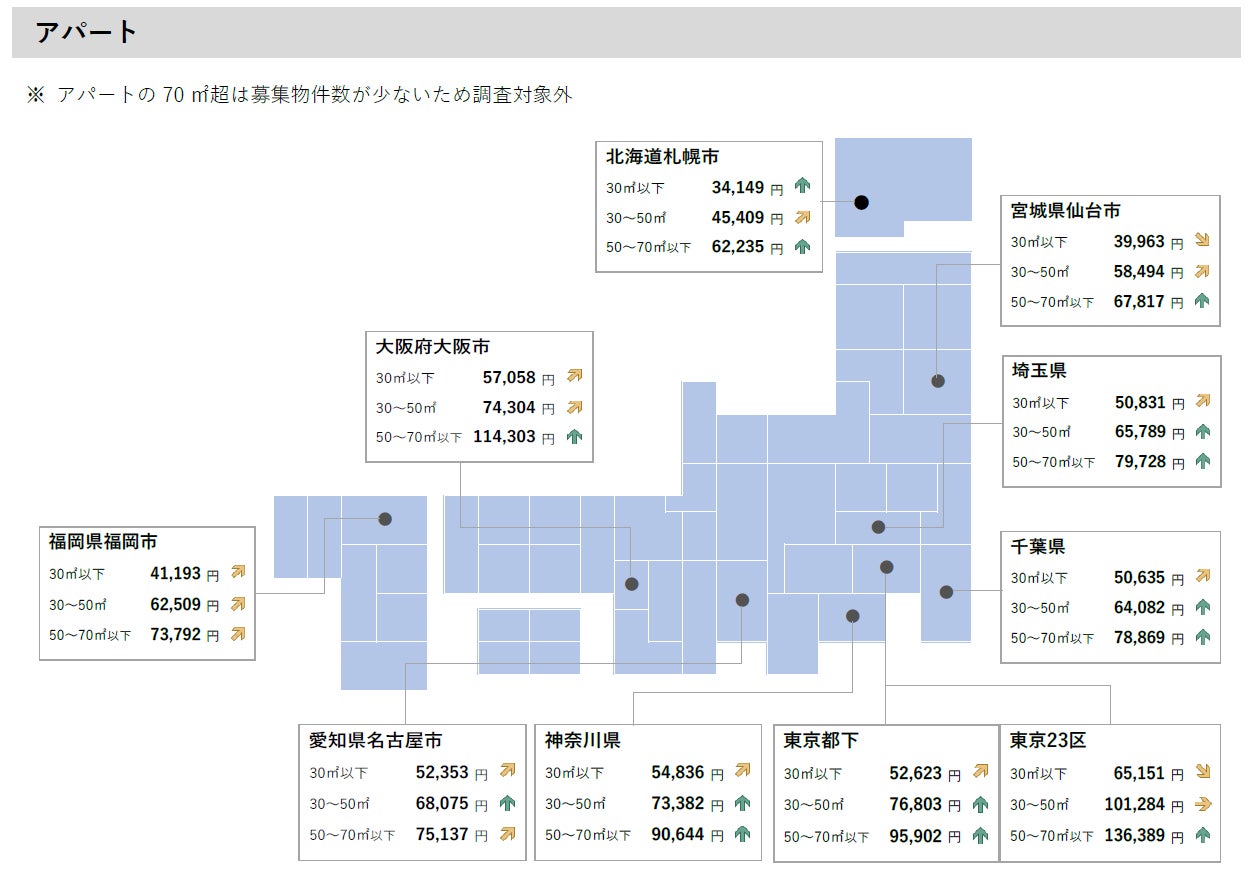
Task: Click the up arrow beside 64,082 円
Action: (1202, 607)
